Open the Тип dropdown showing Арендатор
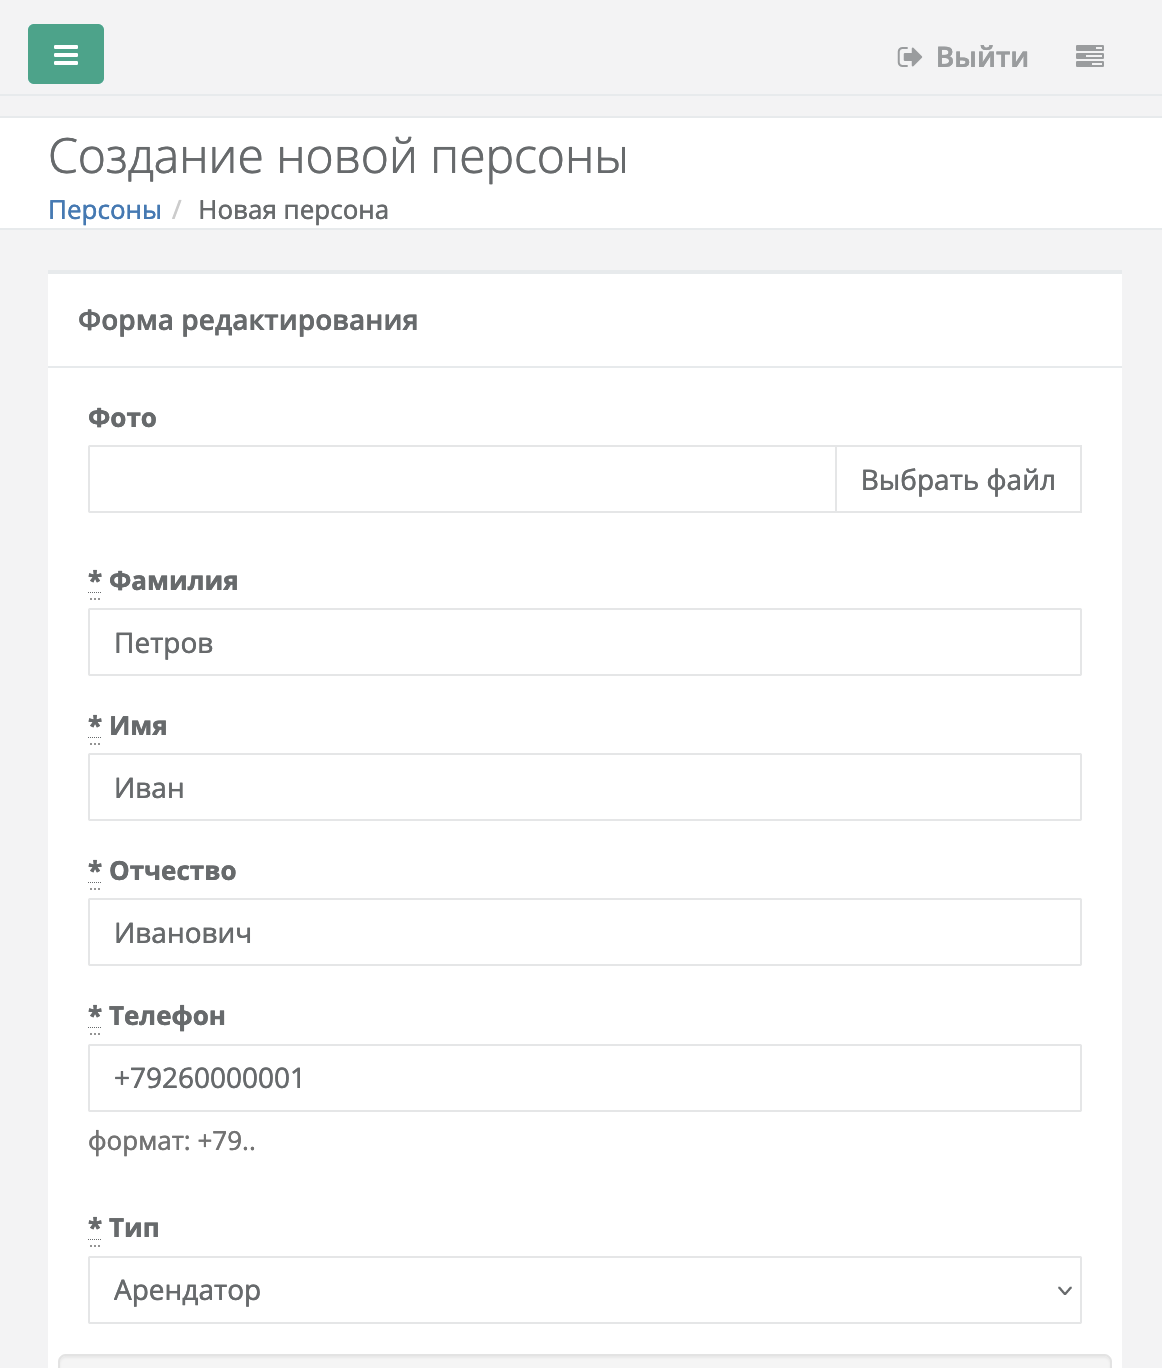The width and height of the screenshot is (1162, 1368). coord(585,1290)
